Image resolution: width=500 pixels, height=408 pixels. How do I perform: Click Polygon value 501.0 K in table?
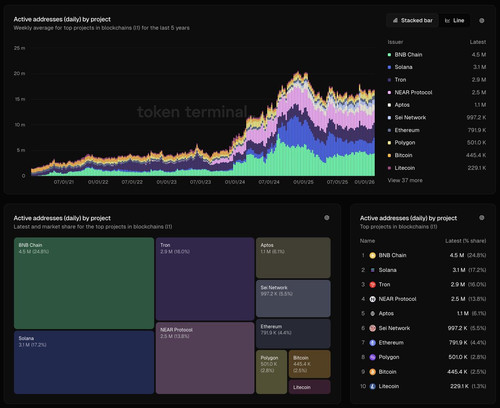[x=458, y=357]
